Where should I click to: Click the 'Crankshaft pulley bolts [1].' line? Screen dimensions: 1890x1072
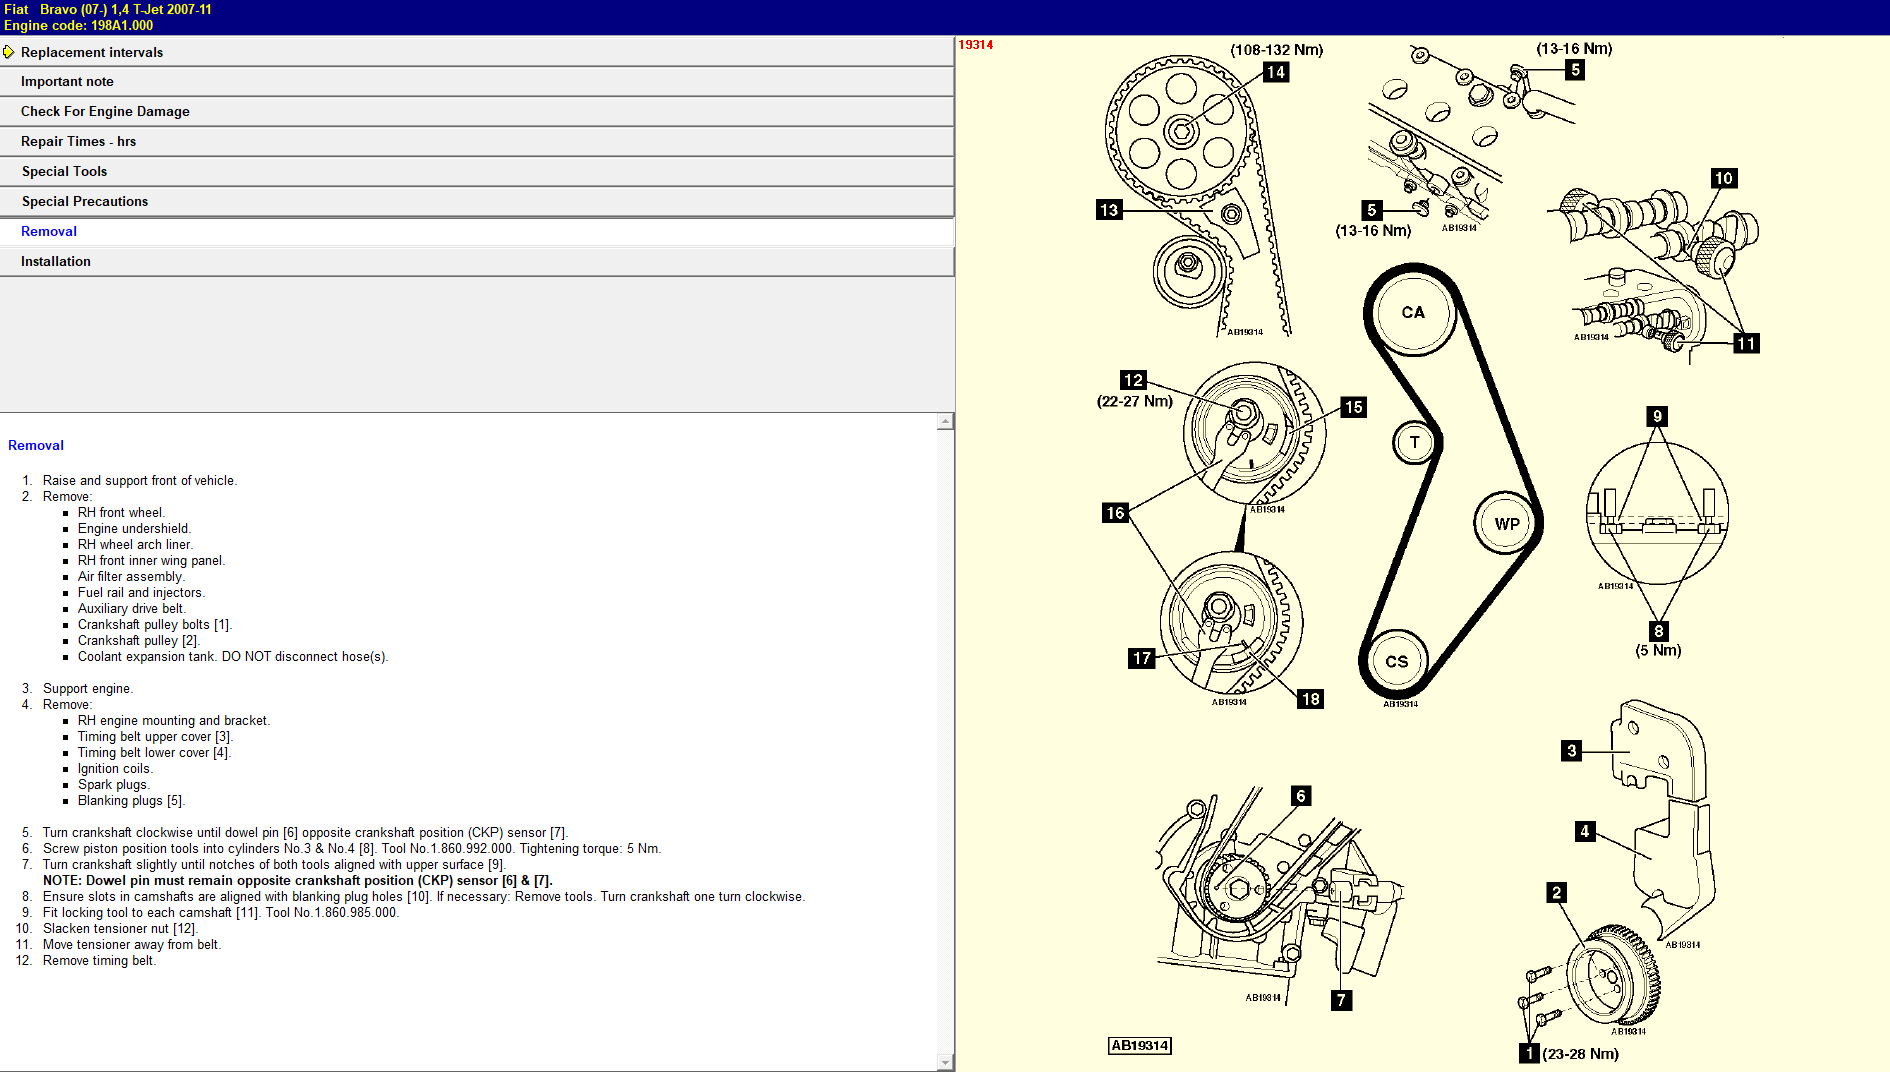click(155, 625)
